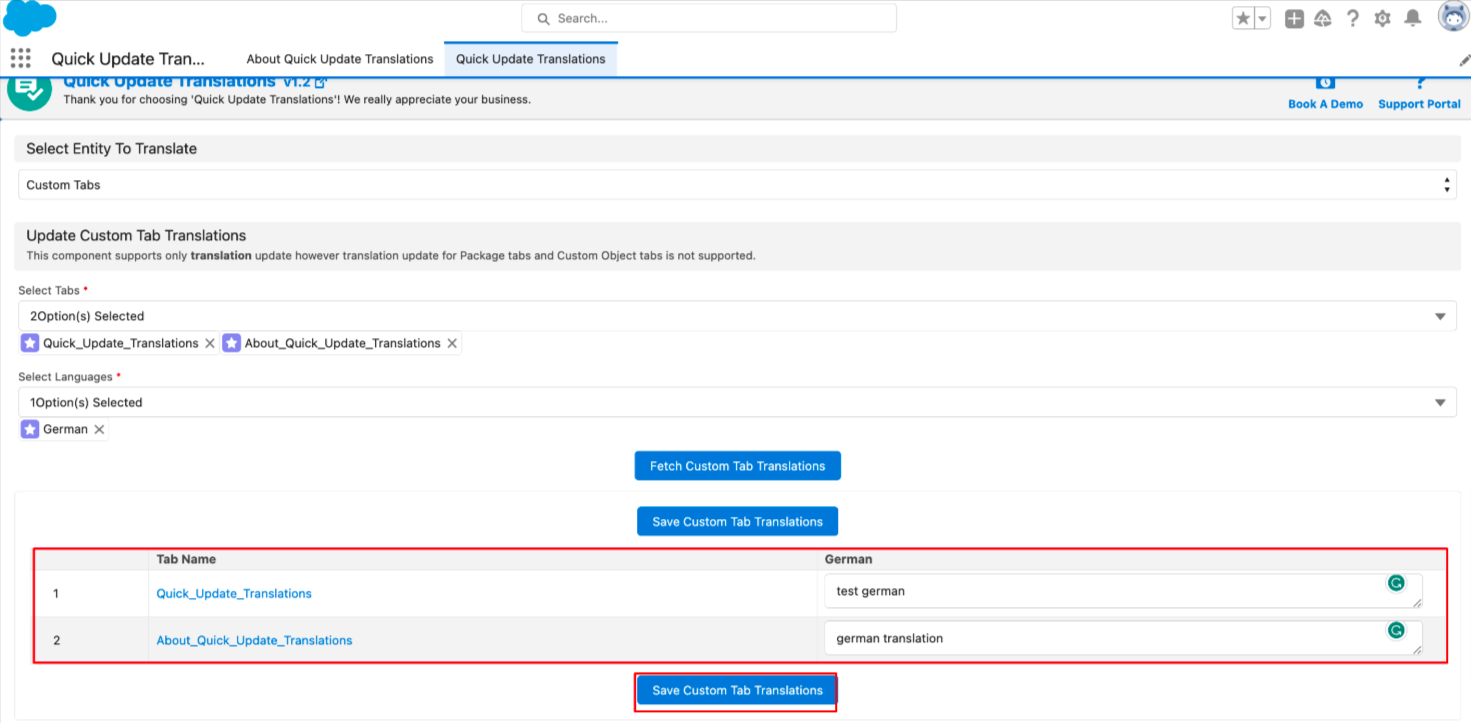Switch to About Quick Update Translations tab

pyautogui.click(x=340, y=59)
